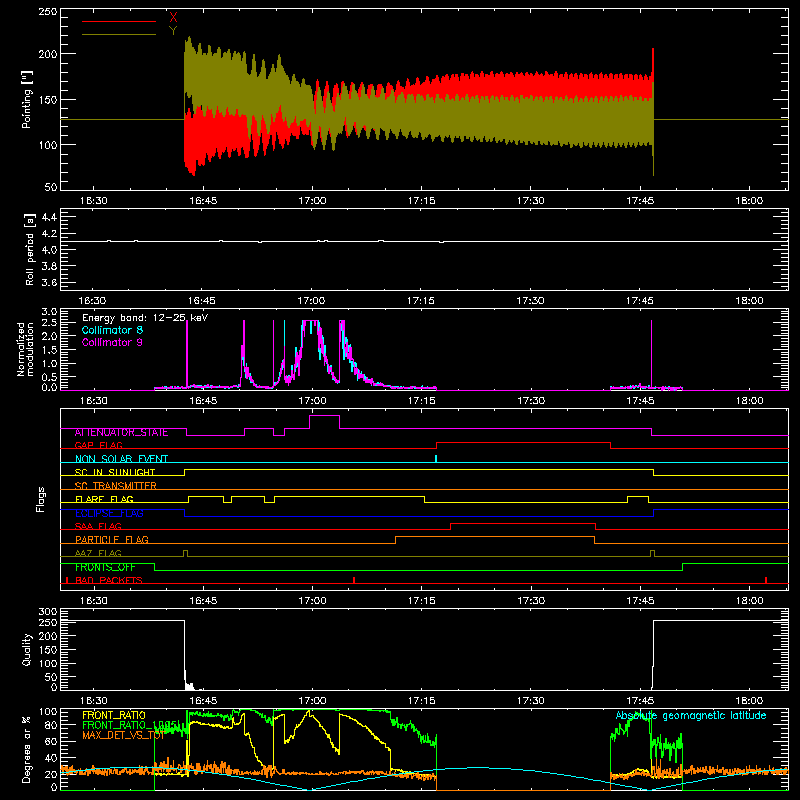Screen dimensions: 800x800
Task: Select the PARTICLE_FLAG label
Action: point(112,540)
